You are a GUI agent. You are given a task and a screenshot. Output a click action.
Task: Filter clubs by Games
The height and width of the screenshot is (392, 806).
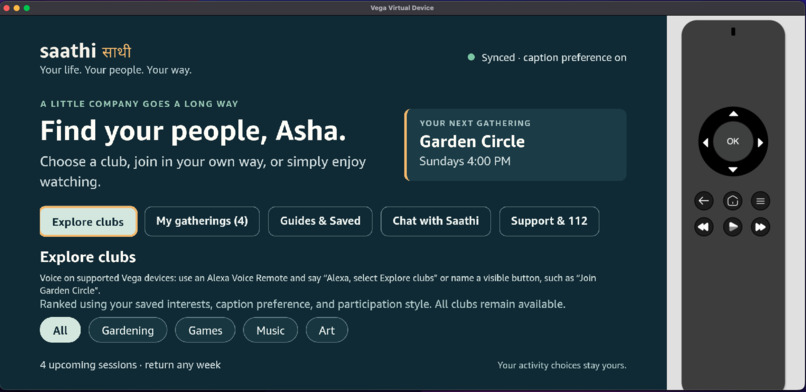point(205,330)
